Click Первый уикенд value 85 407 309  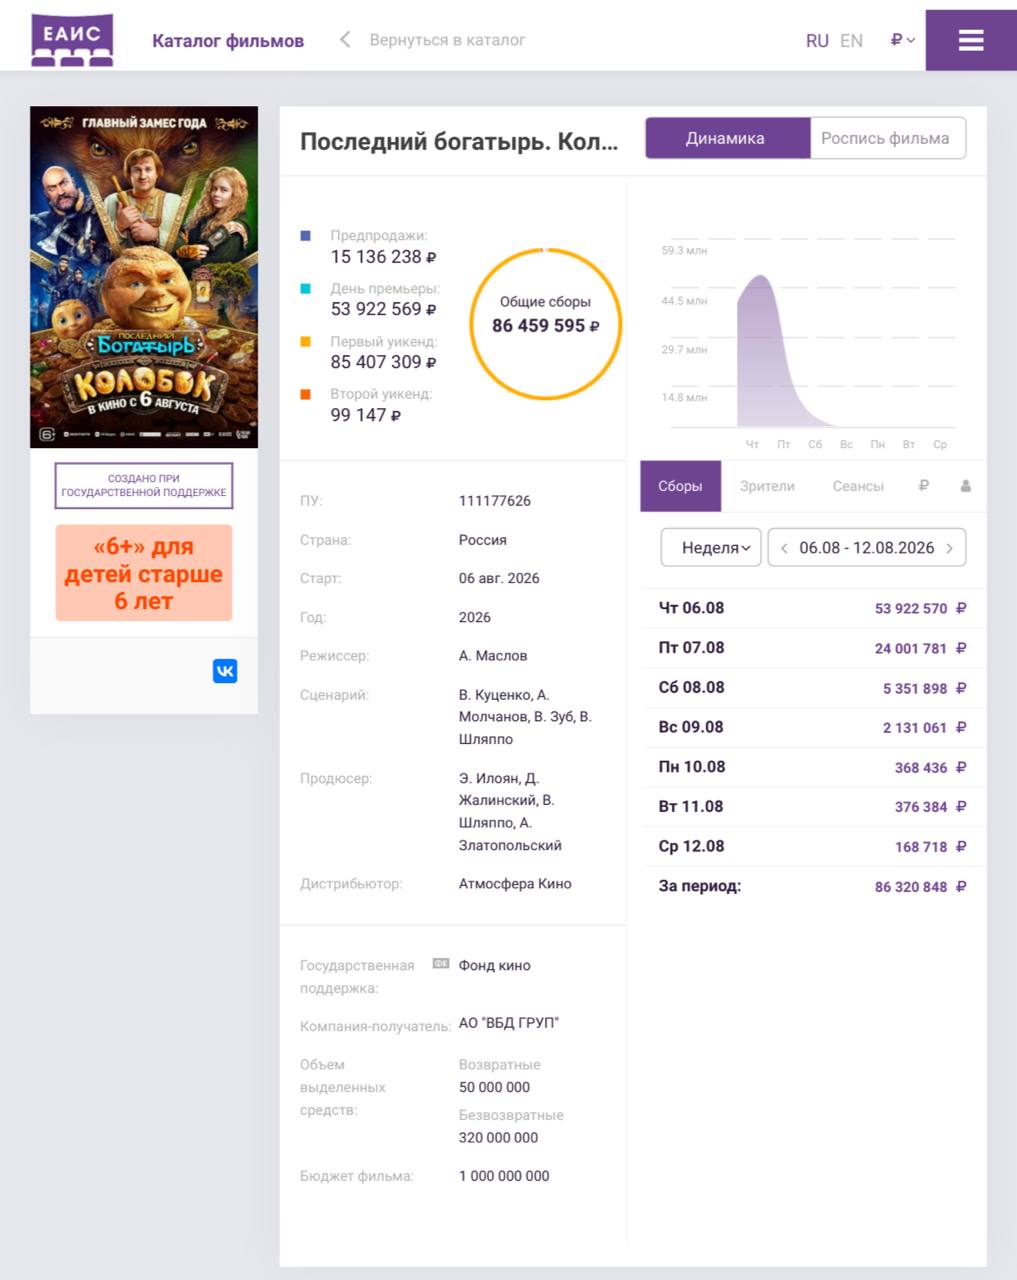point(383,362)
